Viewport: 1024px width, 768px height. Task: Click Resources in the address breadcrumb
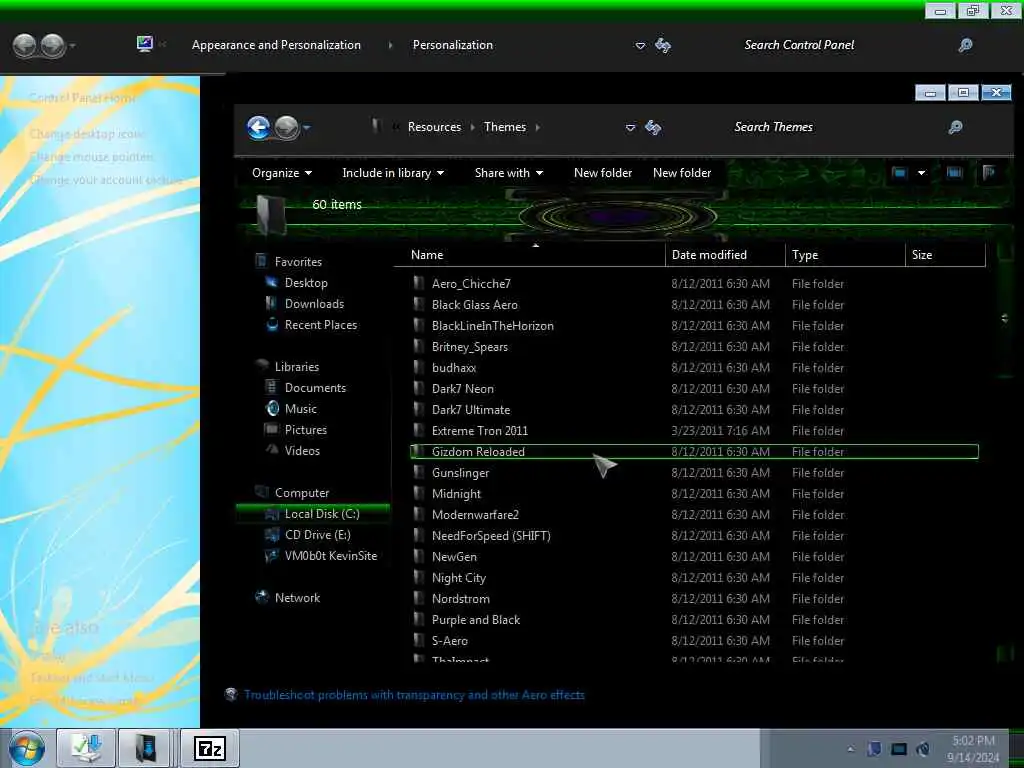pyautogui.click(x=434, y=127)
